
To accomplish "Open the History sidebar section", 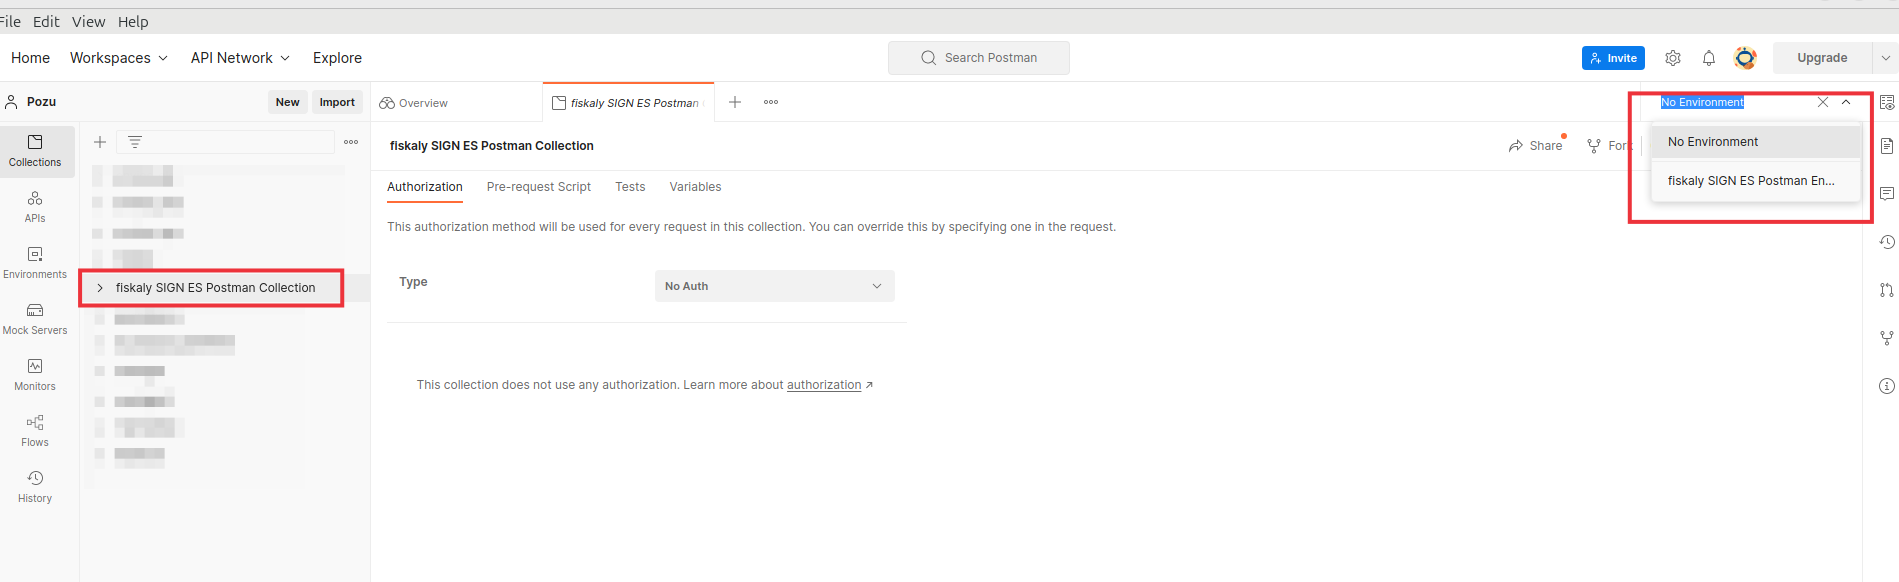I will pyautogui.click(x=35, y=486).
